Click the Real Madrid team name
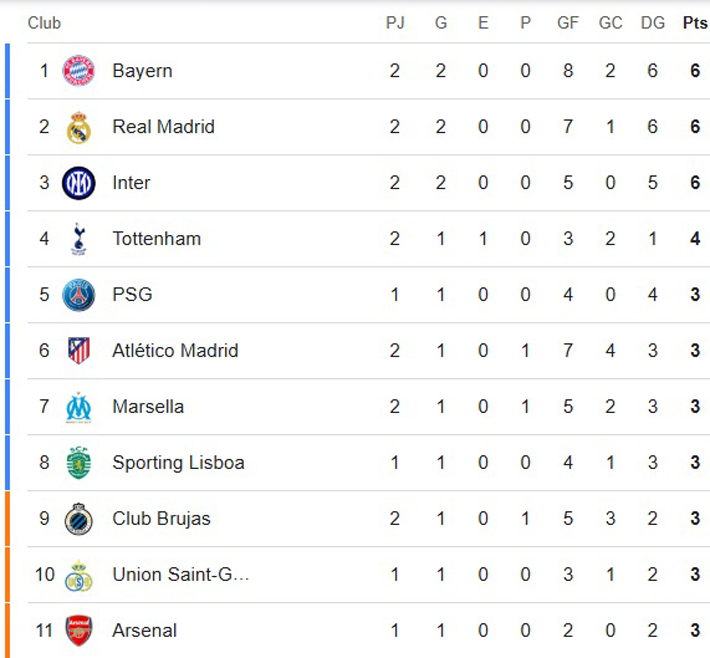710x658 pixels. [x=163, y=127]
